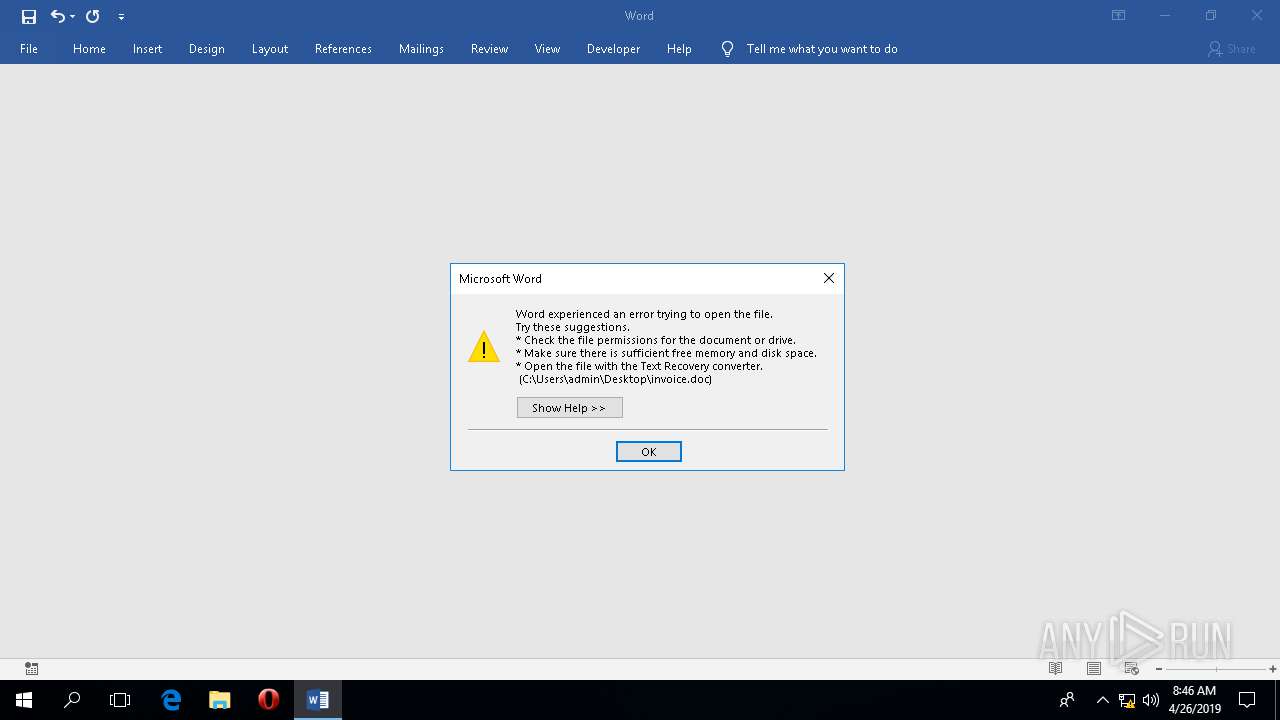Open the View tab
The image size is (1280, 720).
point(547,49)
